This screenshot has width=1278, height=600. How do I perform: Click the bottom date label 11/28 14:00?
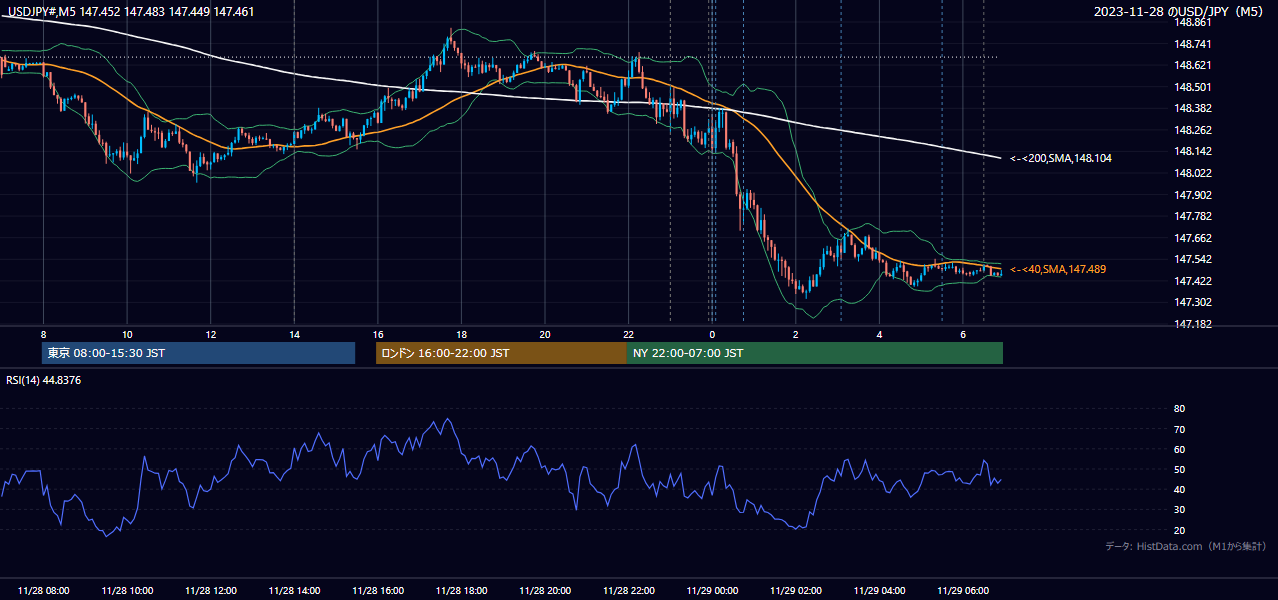(294, 591)
